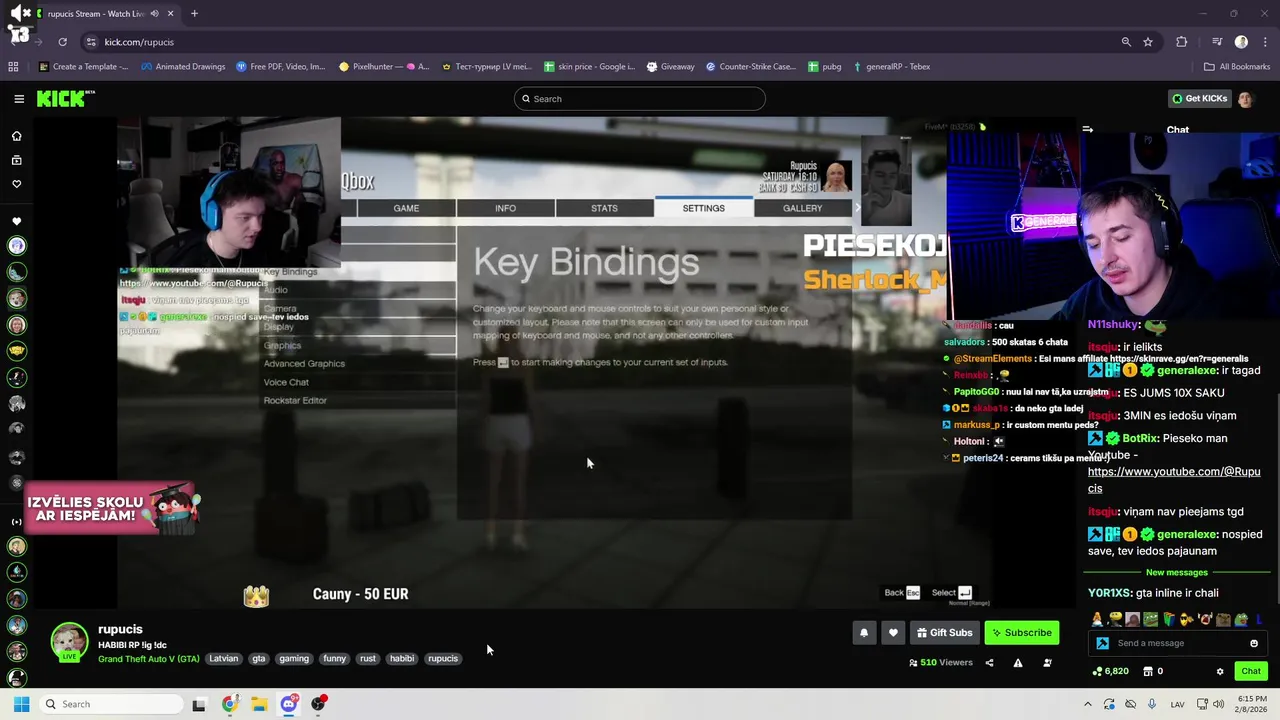Open Windows Start menu
1280x720 pixels.
(21, 704)
